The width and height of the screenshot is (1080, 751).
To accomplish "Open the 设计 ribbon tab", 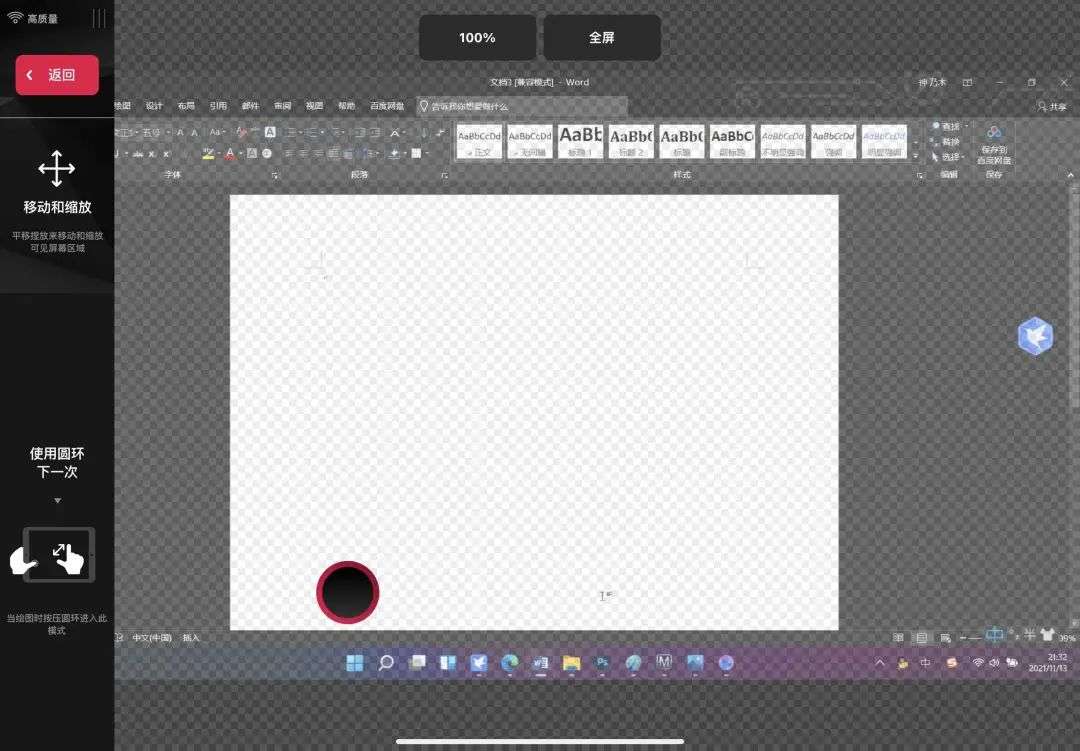I will 154,106.
